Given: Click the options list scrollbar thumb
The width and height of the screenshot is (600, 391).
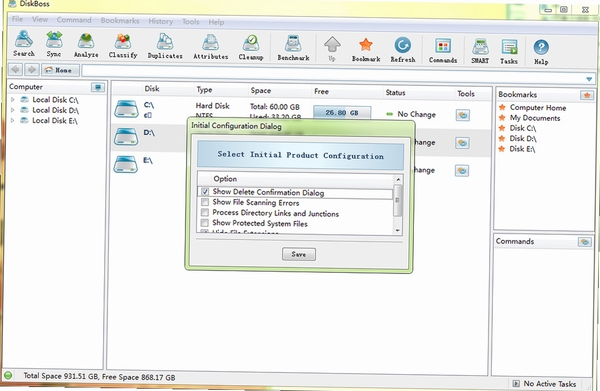Looking at the screenshot, I should [398, 200].
